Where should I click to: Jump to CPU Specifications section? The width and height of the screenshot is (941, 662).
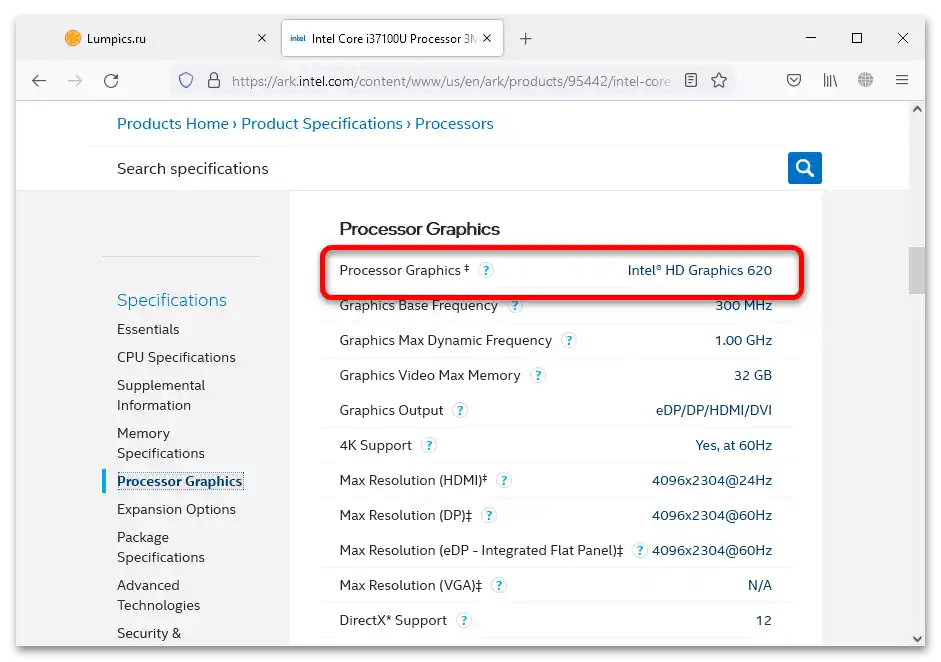(x=176, y=358)
